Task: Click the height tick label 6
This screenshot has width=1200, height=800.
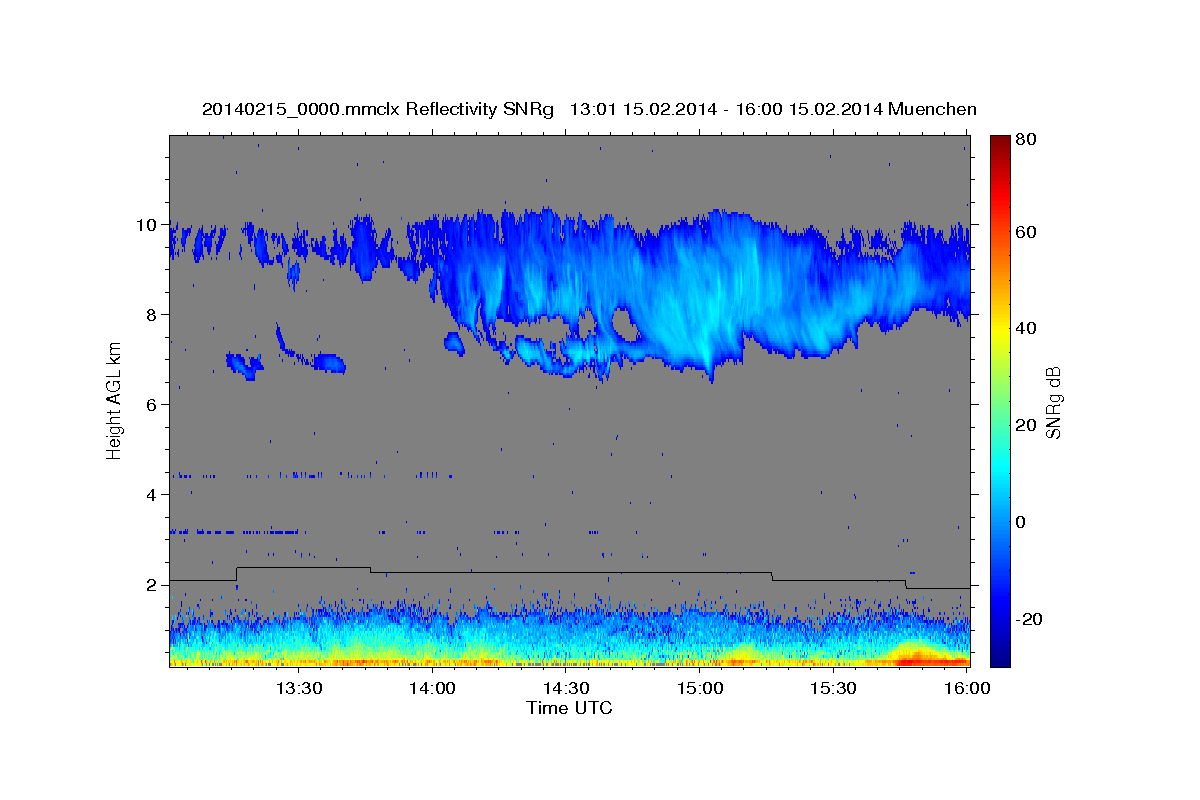Action: pyautogui.click(x=151, y=405)
